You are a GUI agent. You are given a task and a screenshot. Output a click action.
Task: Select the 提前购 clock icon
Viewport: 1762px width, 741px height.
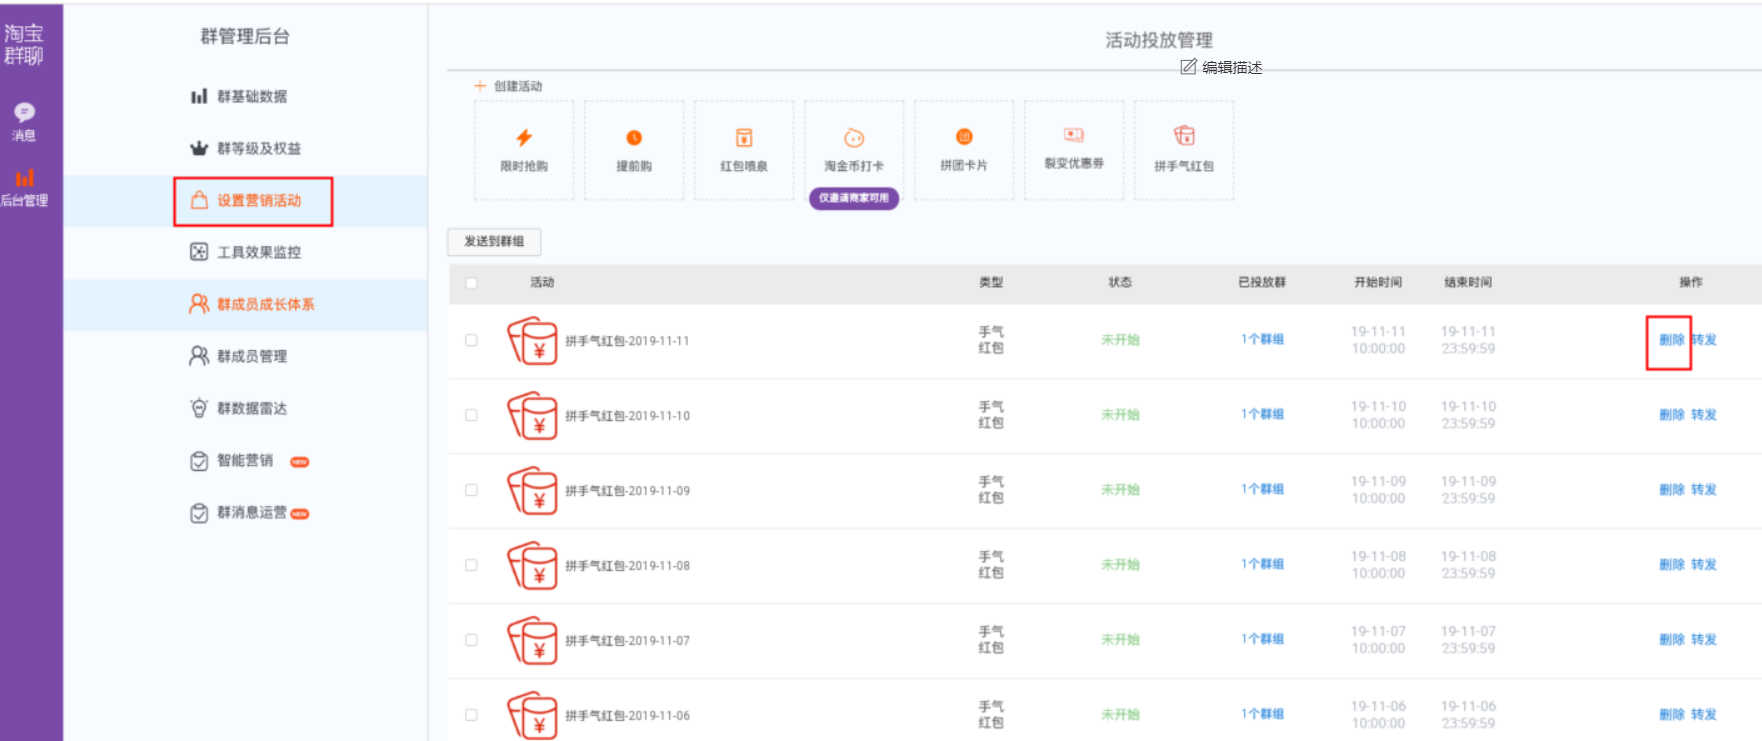(x=634, y=138)
